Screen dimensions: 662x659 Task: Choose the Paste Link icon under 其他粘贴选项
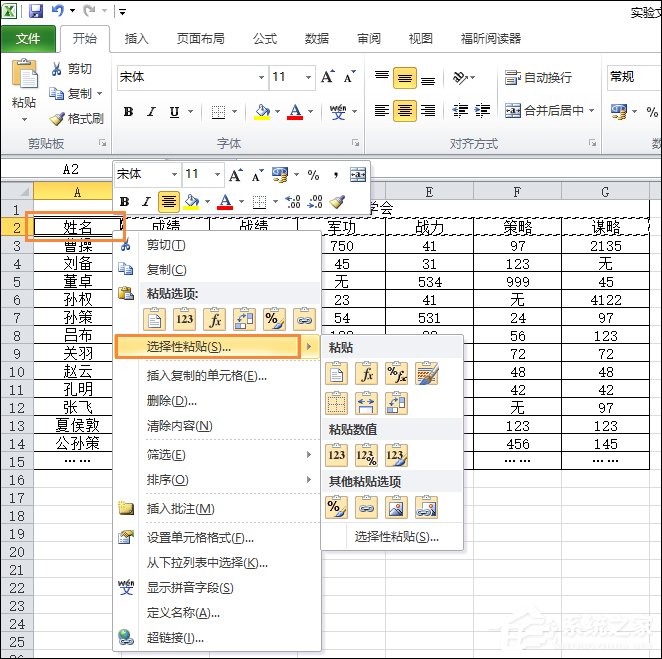coord(367,508)
